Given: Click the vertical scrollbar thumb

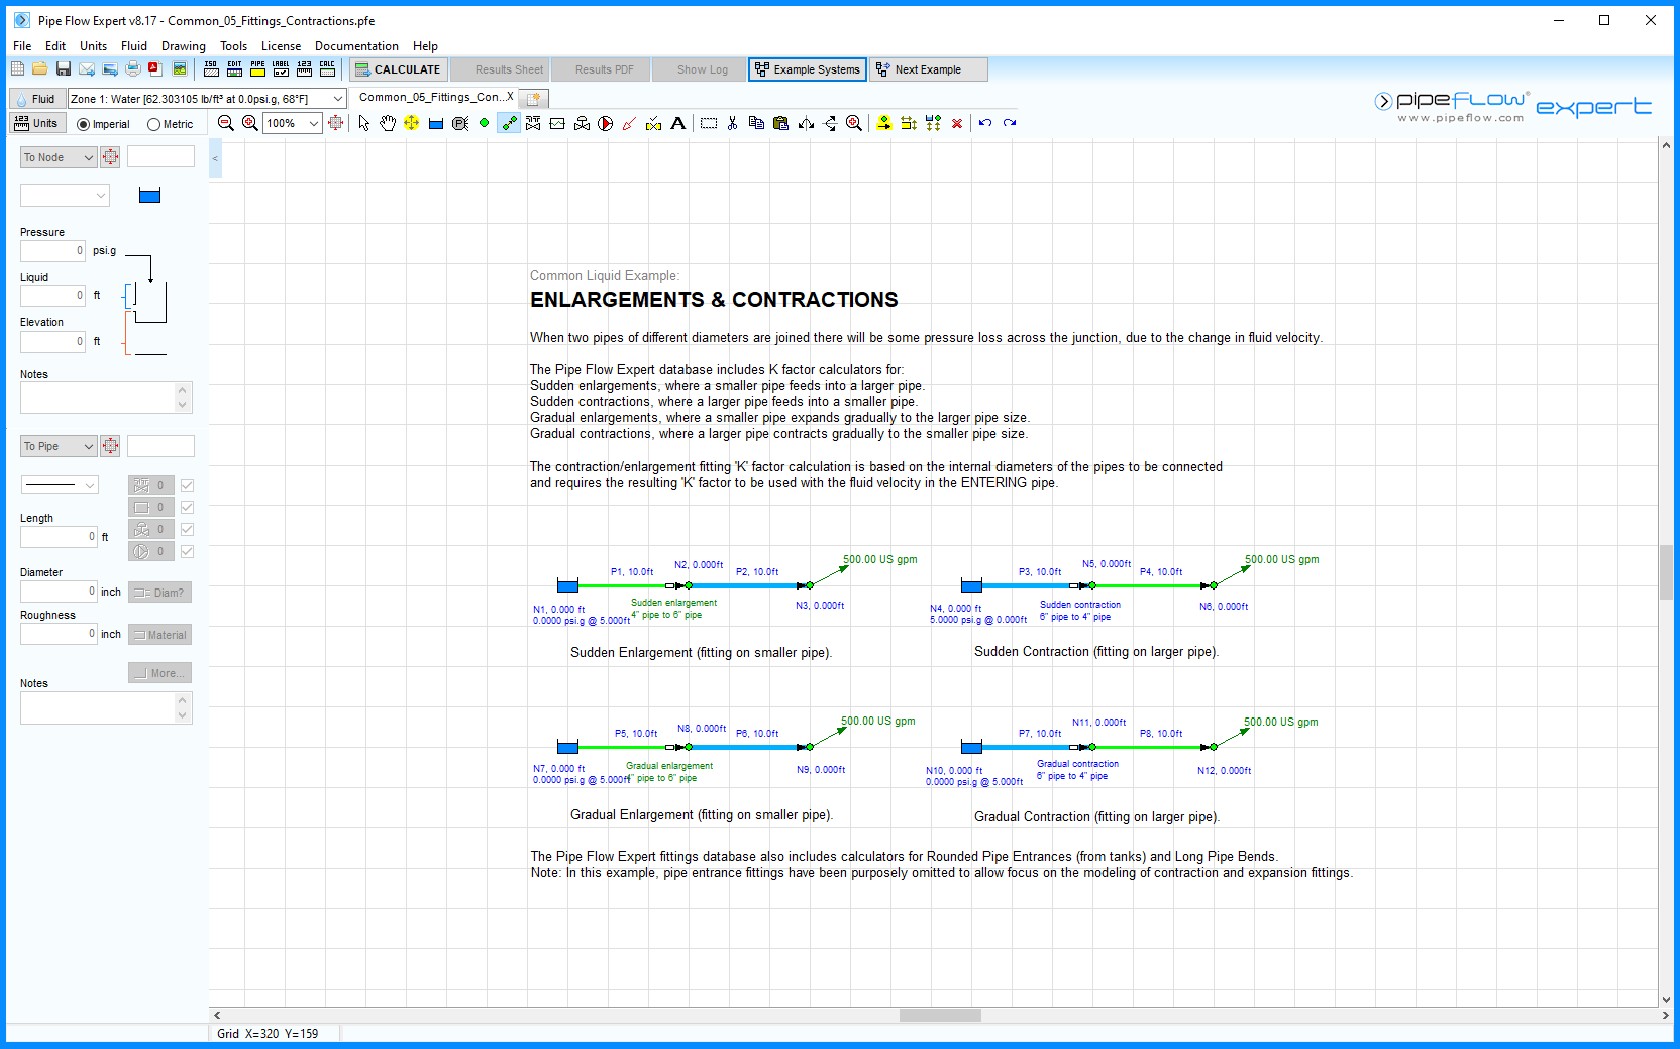Looking at the screenshot, I should (1666, 572).
